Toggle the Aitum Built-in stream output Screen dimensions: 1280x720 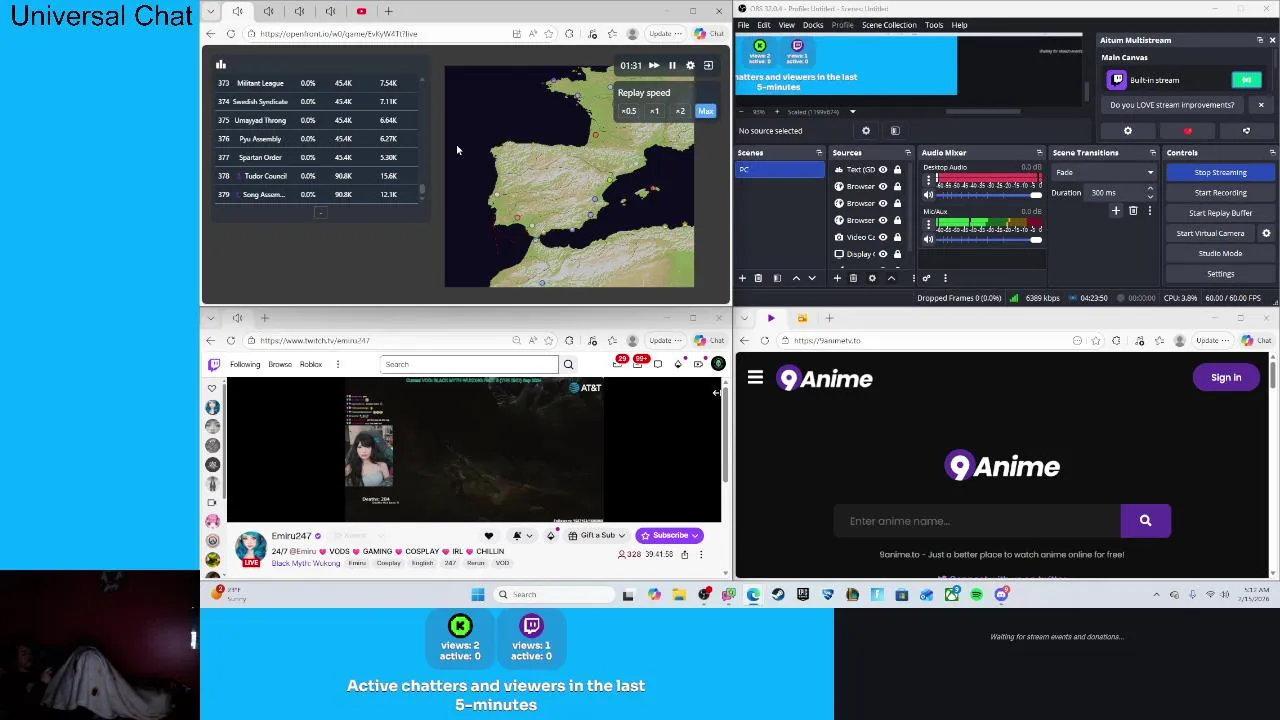click(x=1246, y=80)
